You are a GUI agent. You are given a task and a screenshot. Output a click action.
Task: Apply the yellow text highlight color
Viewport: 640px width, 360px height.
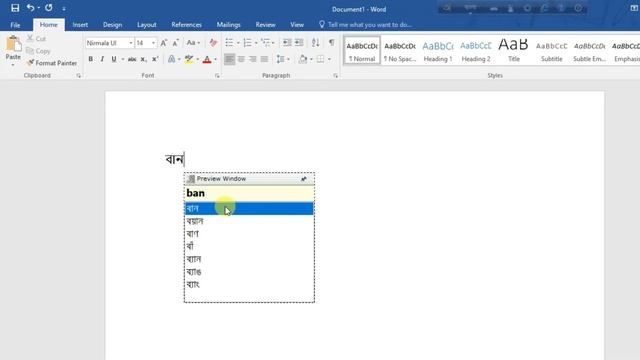(x=189, y=59)
